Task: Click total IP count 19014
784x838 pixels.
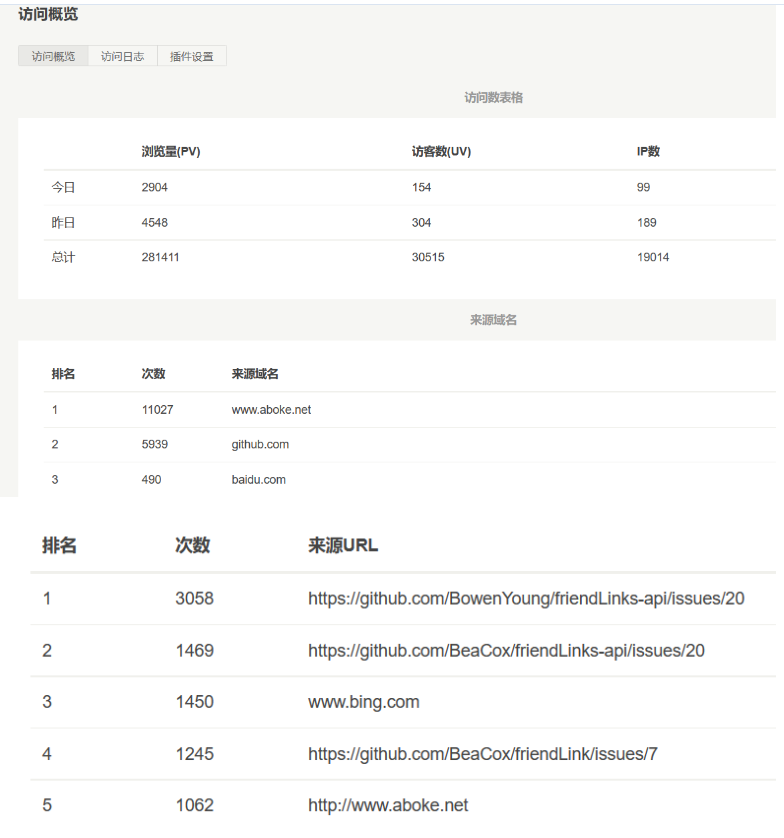Action: pos(653,257)
